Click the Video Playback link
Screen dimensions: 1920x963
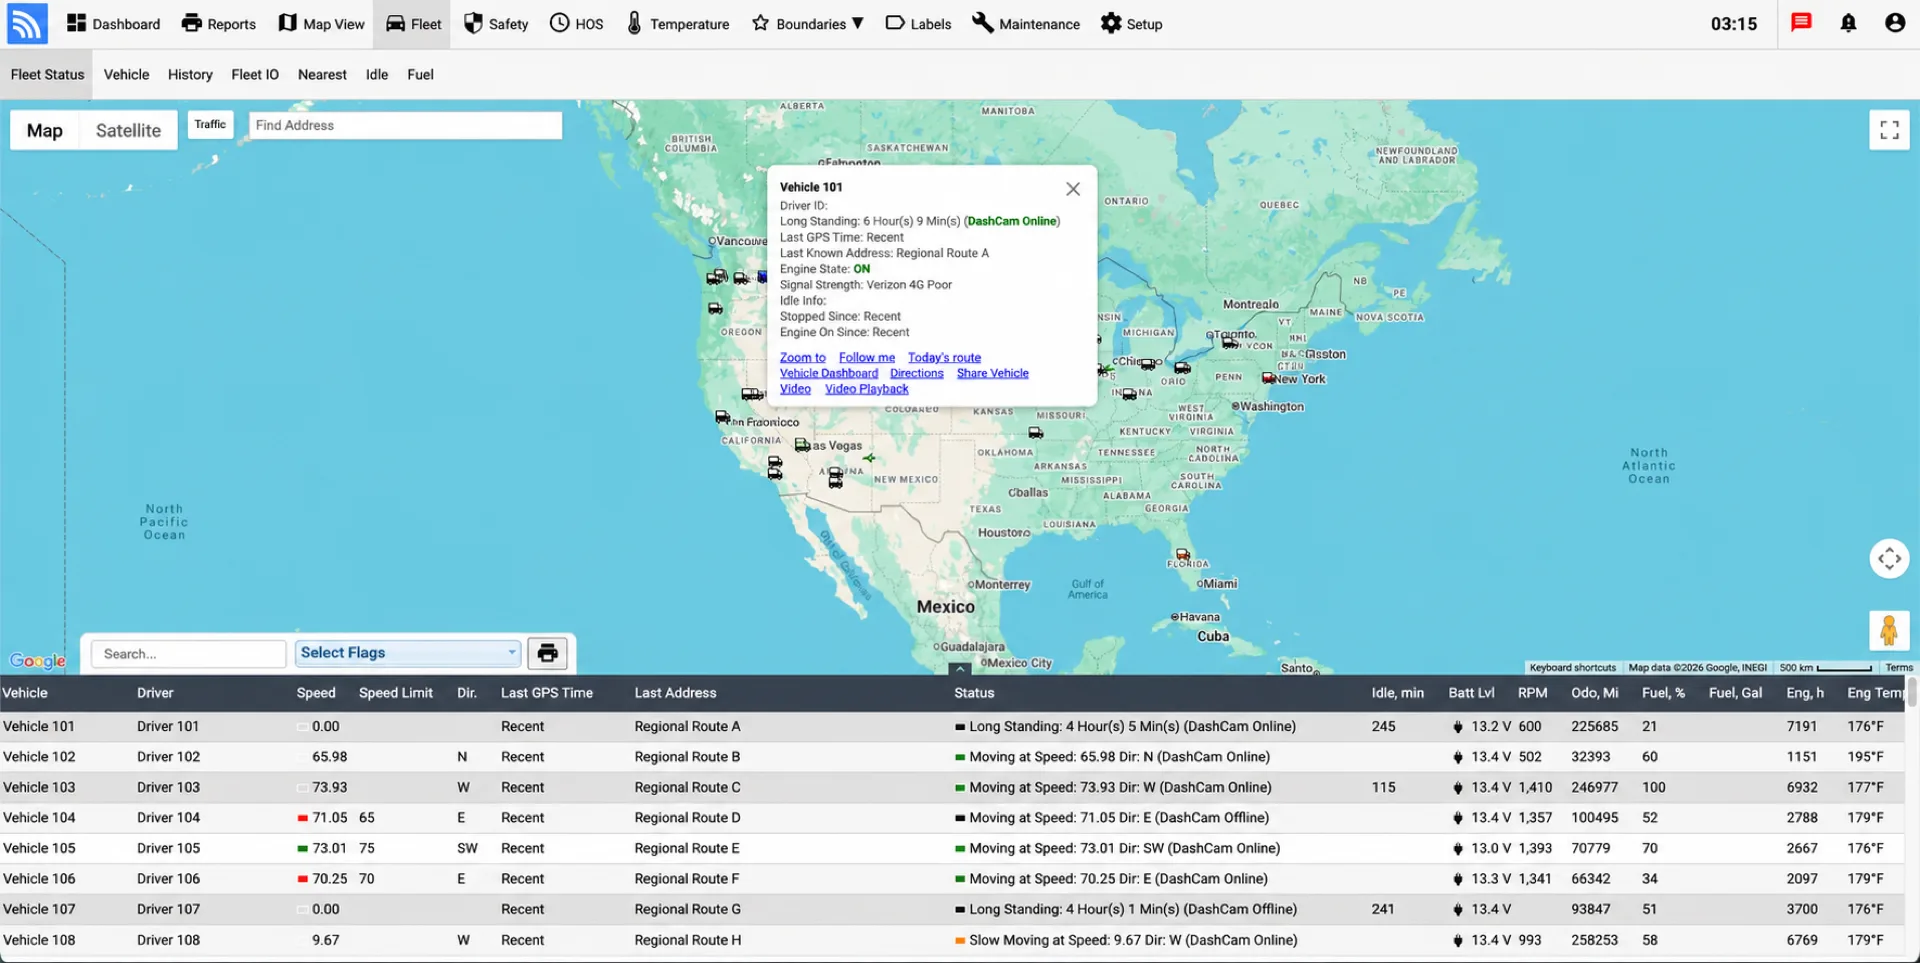867,389
